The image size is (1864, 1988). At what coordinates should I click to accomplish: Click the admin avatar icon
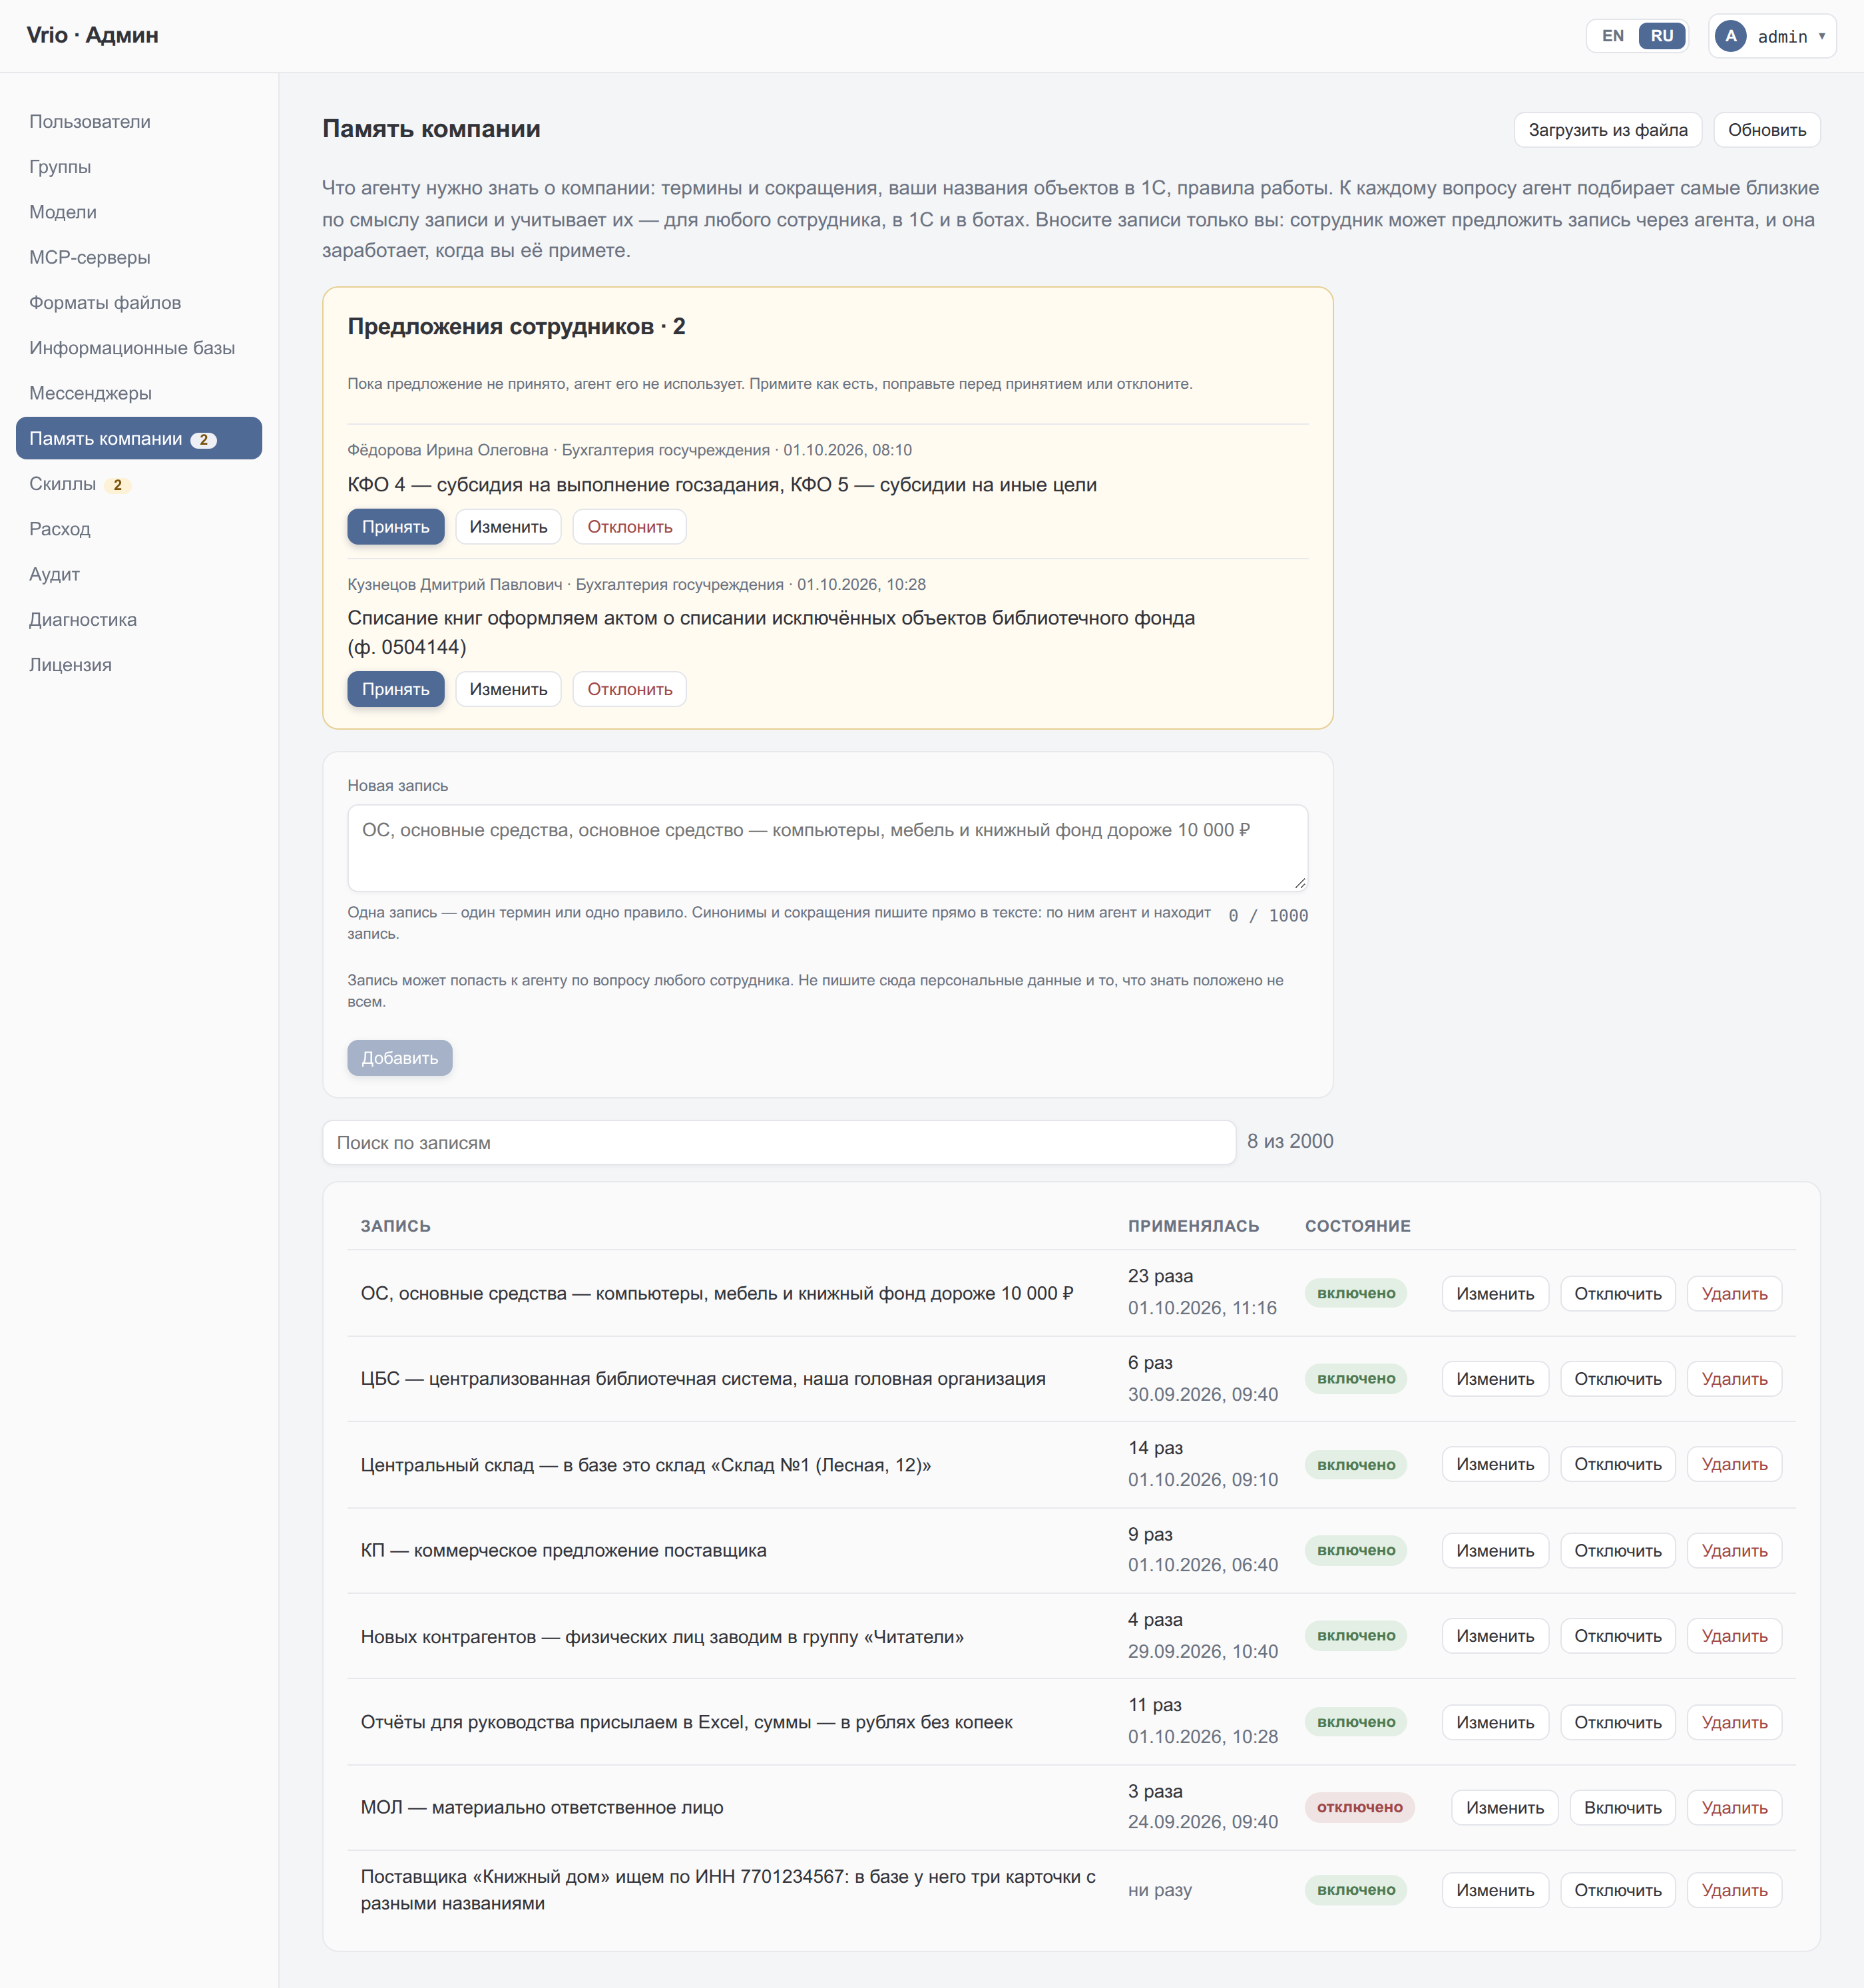point(1730,36)
